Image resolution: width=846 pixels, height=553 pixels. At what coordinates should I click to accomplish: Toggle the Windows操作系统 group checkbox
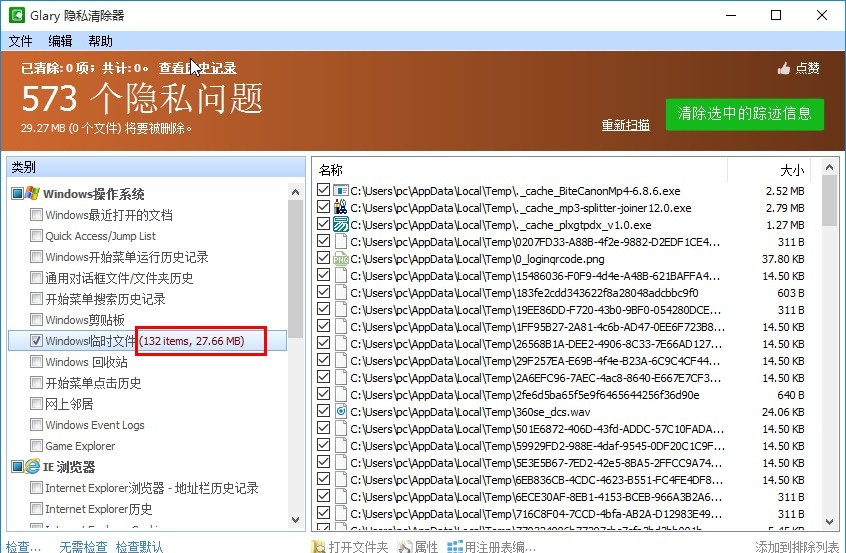17,193
